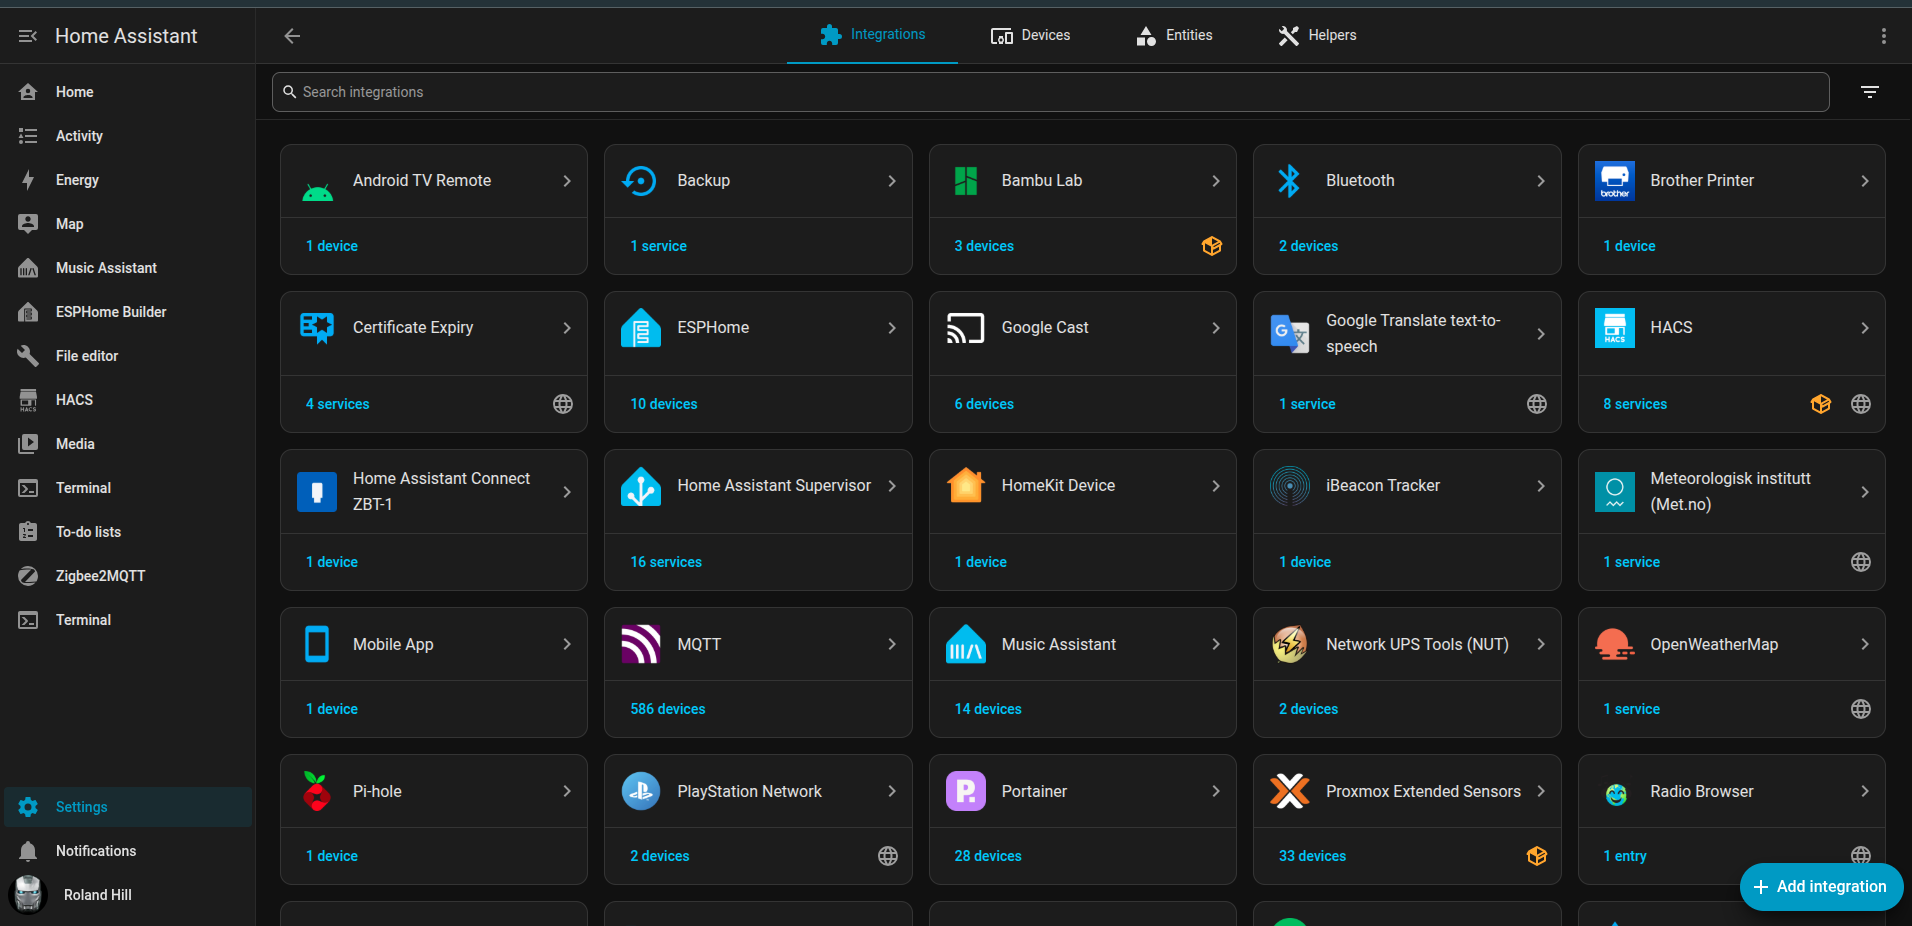
Task: Open 14 devices under Music Assistant
Action: [988, 709]
